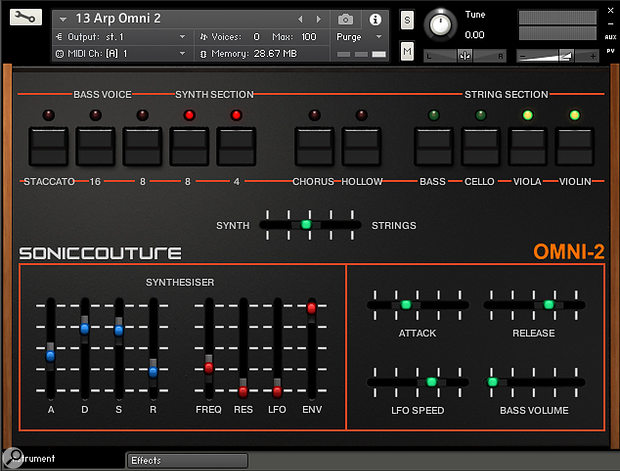This screenshot has height=471, width=620.
Task: Open the snapshot camera view
Action: pyautogui.click(x=345, y=19)
